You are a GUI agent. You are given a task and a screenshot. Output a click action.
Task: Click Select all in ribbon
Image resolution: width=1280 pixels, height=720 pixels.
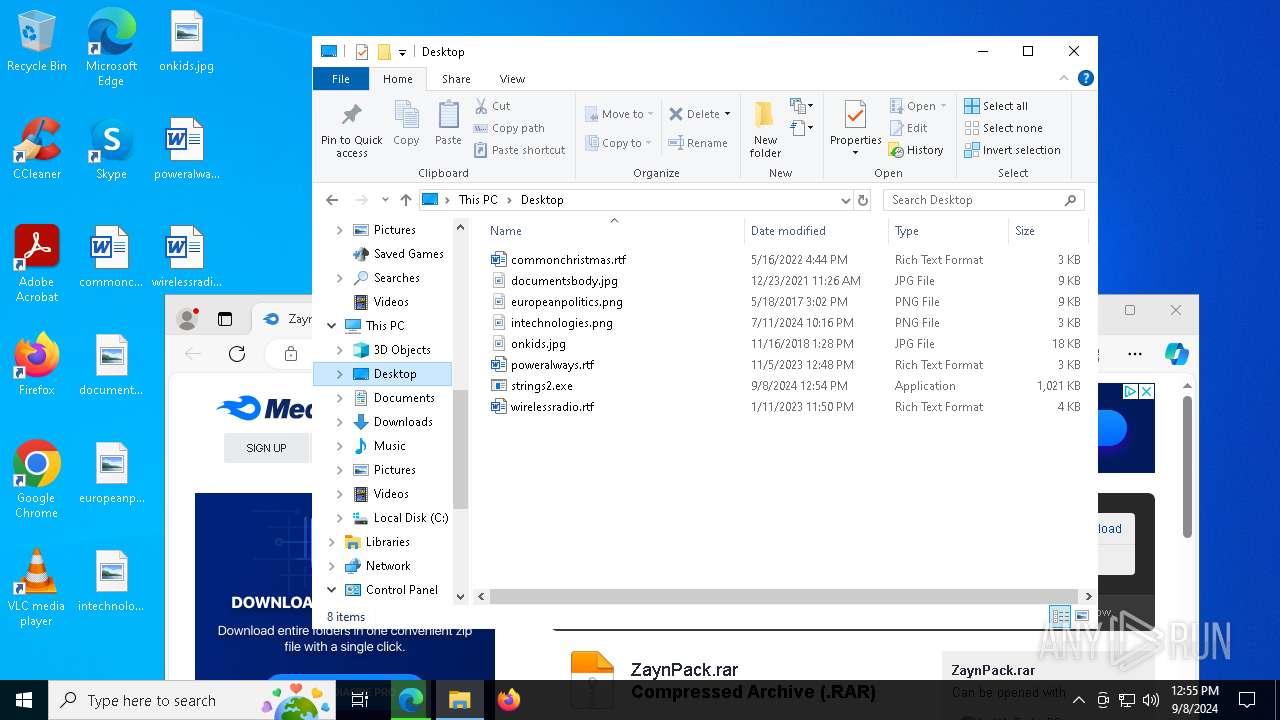tap(996, 106)
